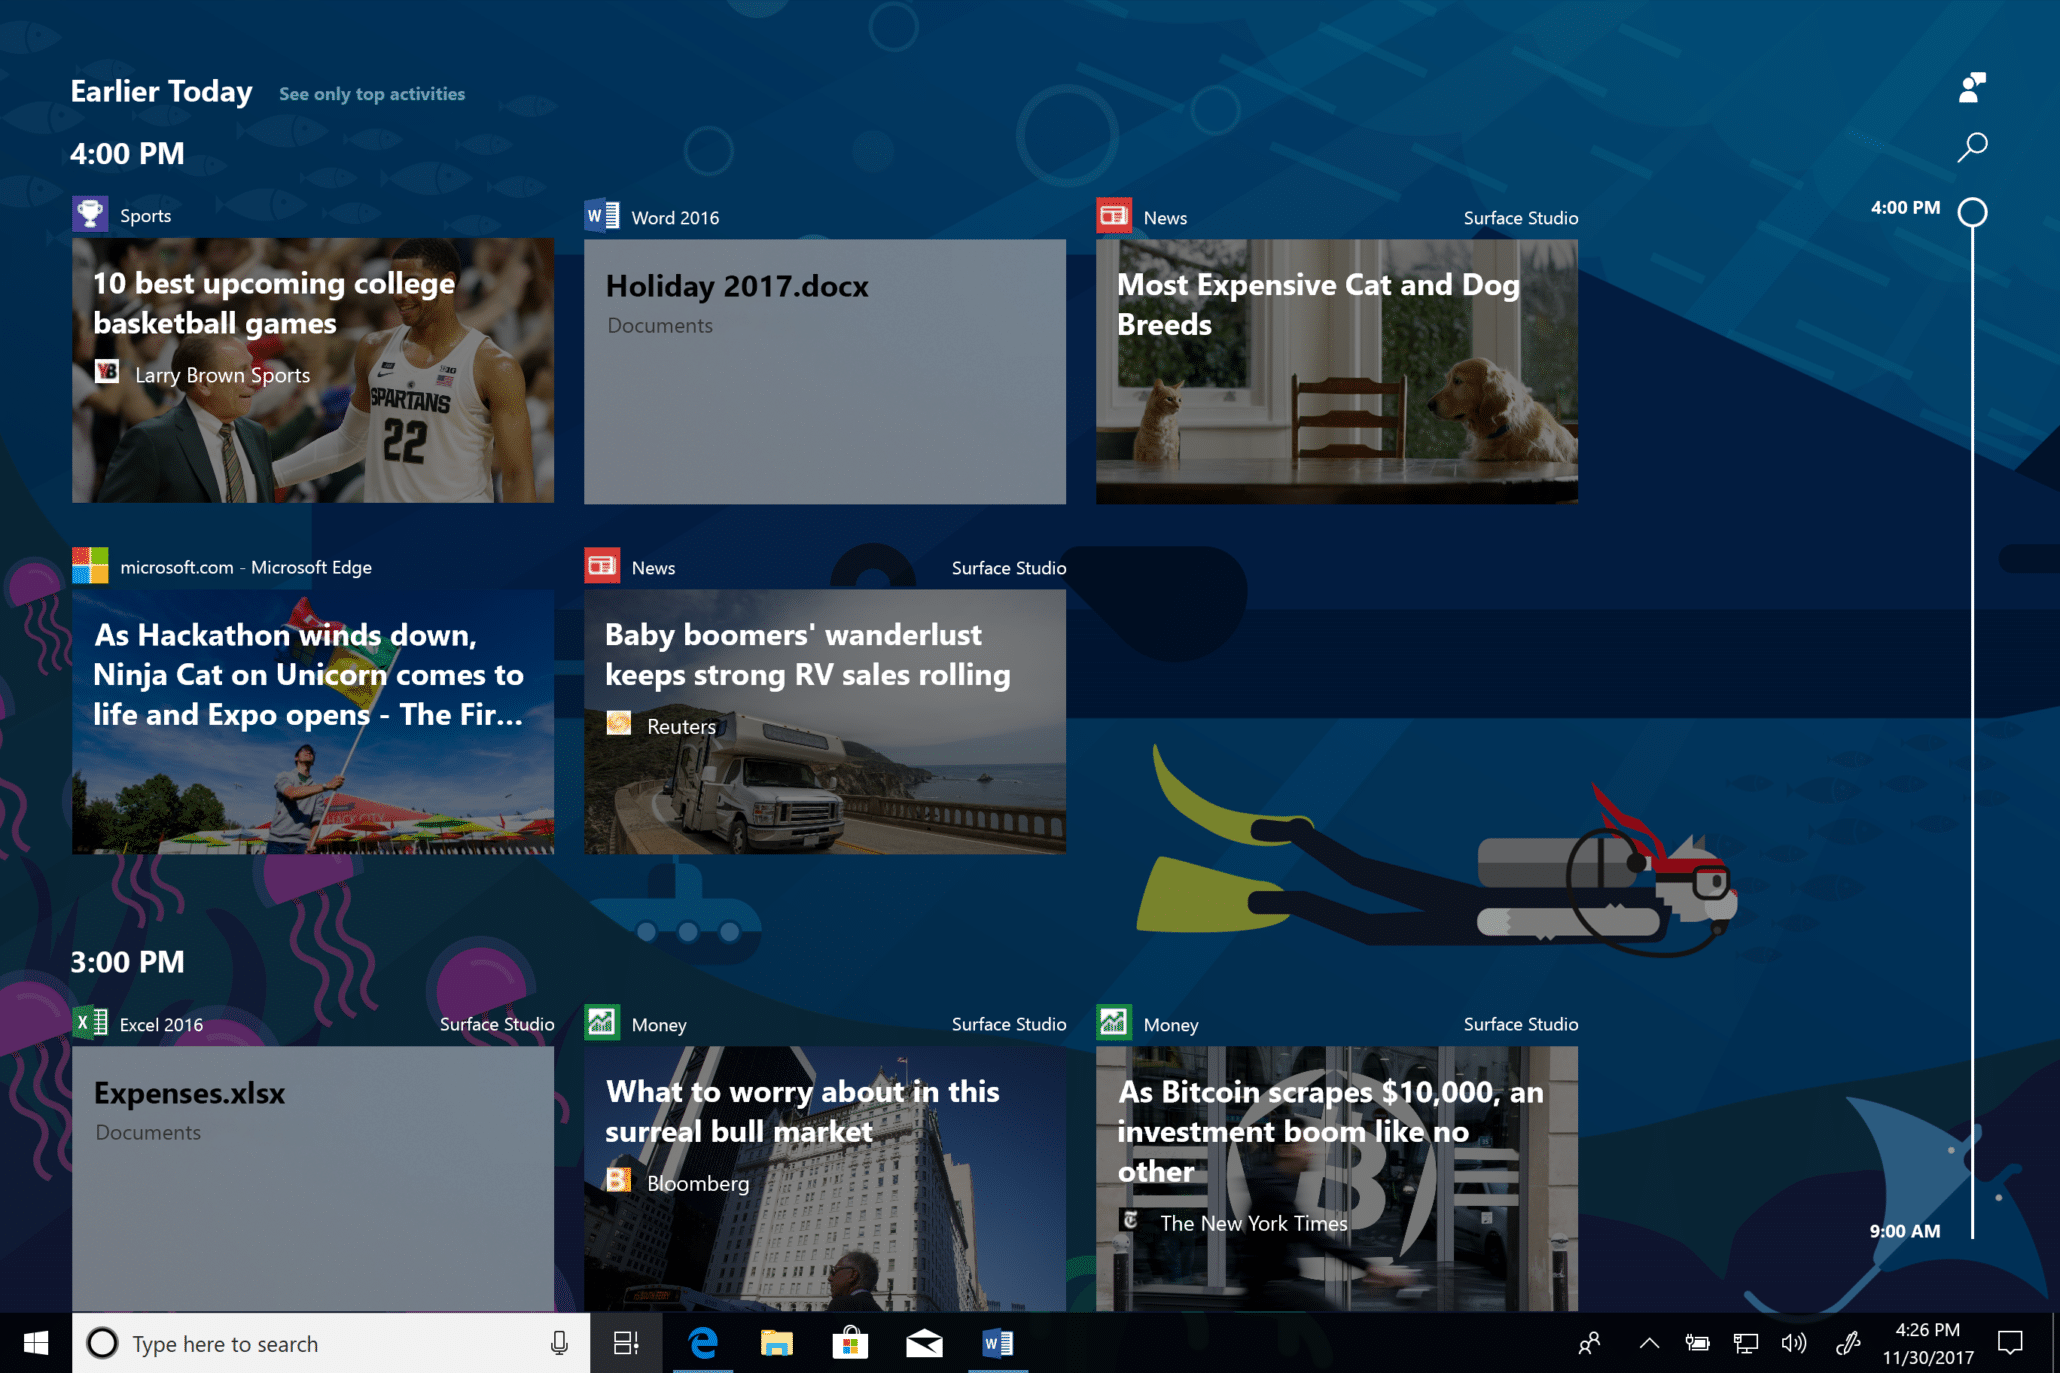
Task: Click the user profile icon top-right
Action: click(x=1970, y=86)
